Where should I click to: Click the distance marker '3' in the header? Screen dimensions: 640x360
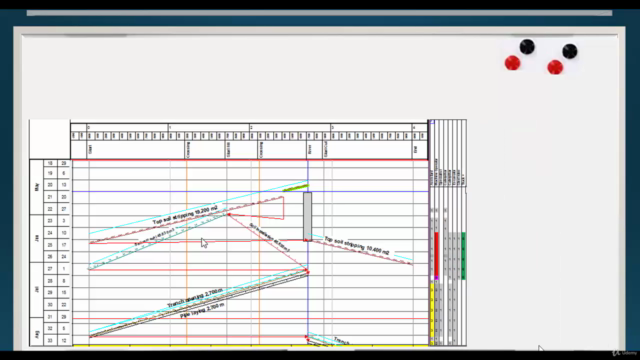pos(332,128)
